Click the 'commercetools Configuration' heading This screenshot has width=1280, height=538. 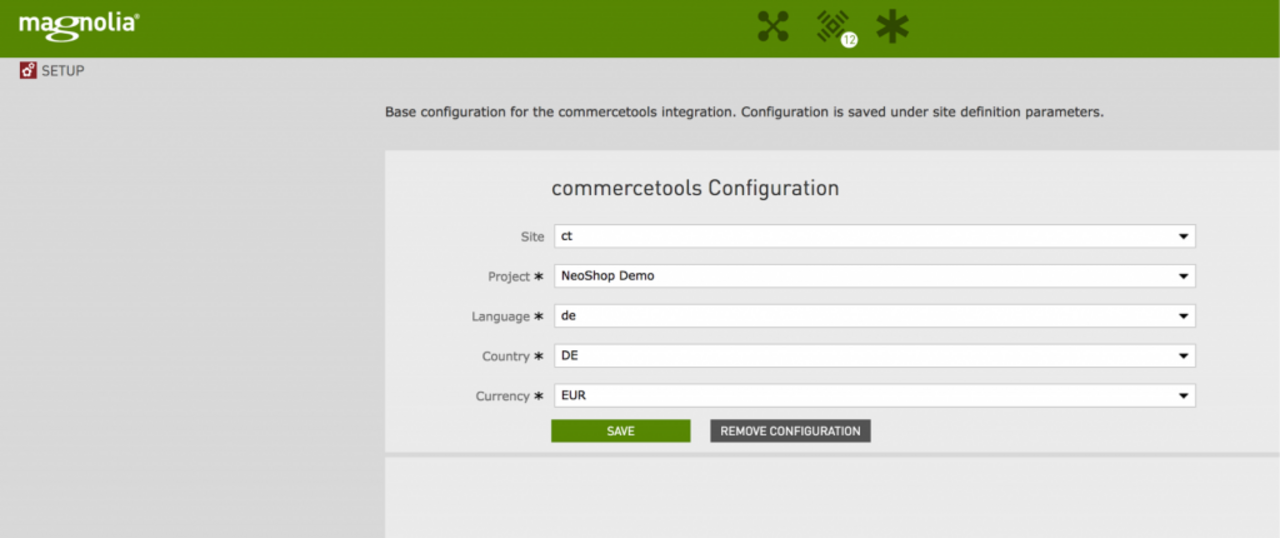[695, 188]
